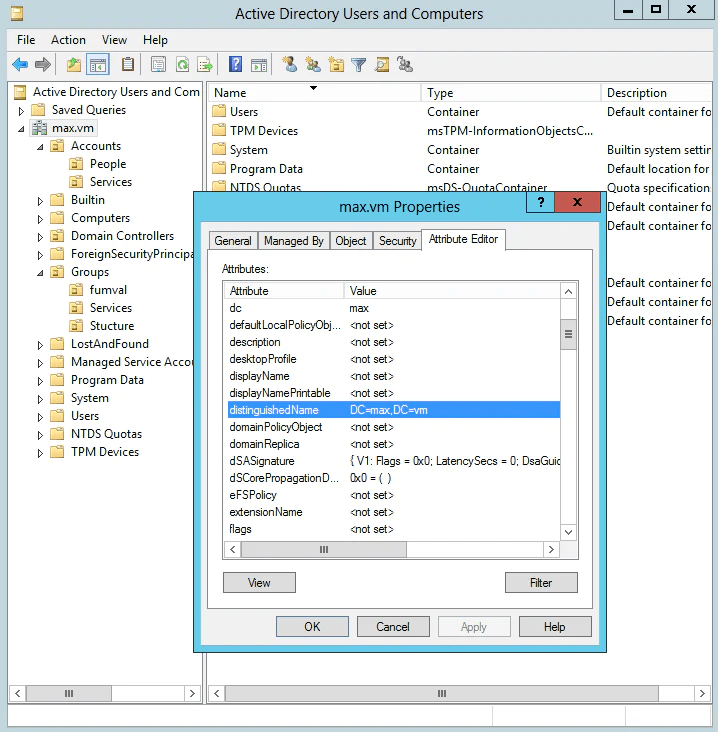
Task: Click the add-to-group toolbar icon
Action: point(405,64)
